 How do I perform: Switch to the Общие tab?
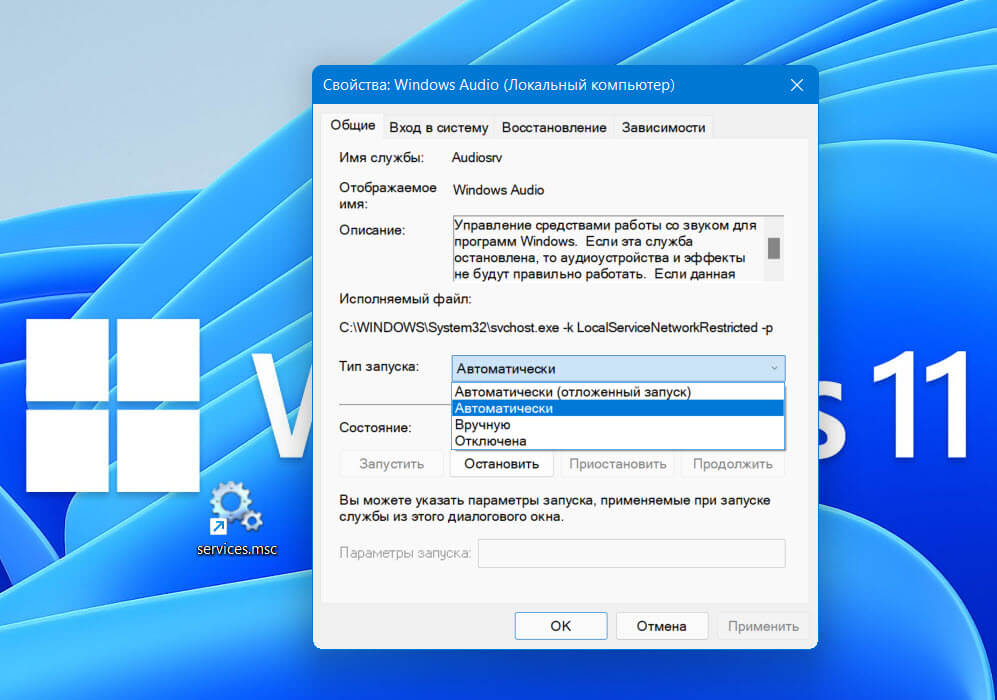tap(352, 125)
